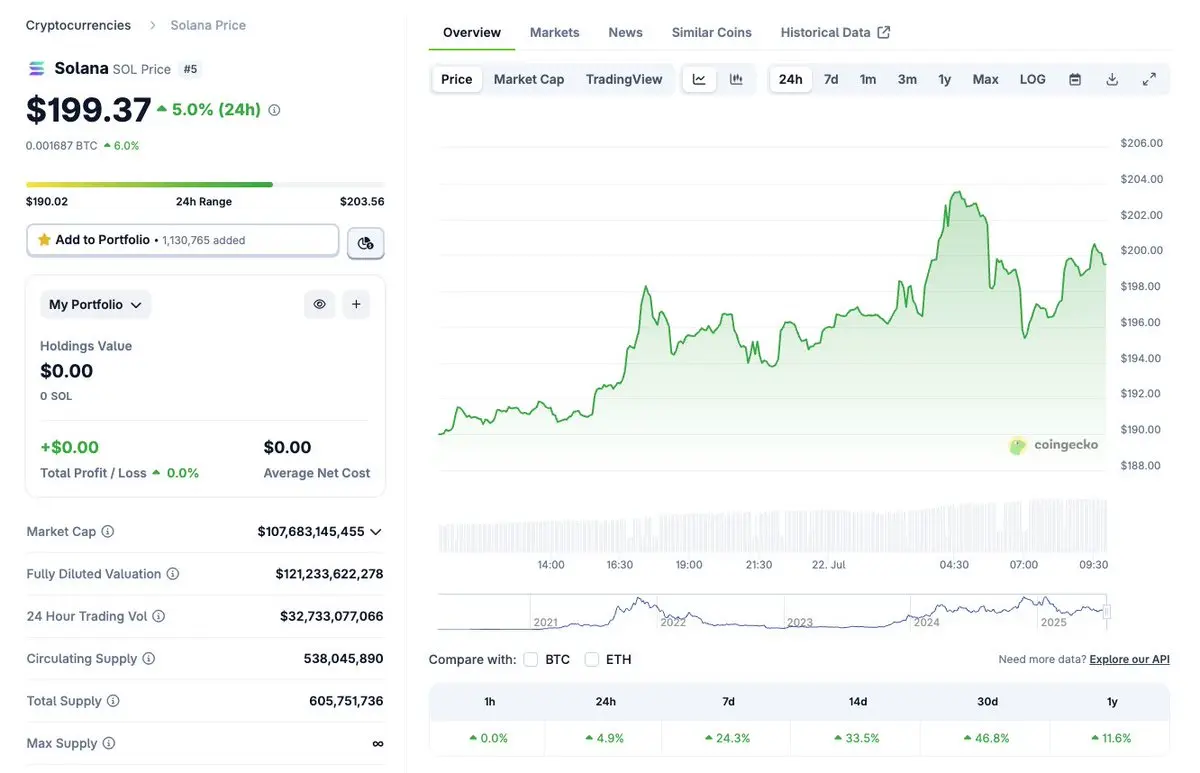Click the 24h Range progress bar
This screenshot has height=773, width=1200.
pos(205,184)
